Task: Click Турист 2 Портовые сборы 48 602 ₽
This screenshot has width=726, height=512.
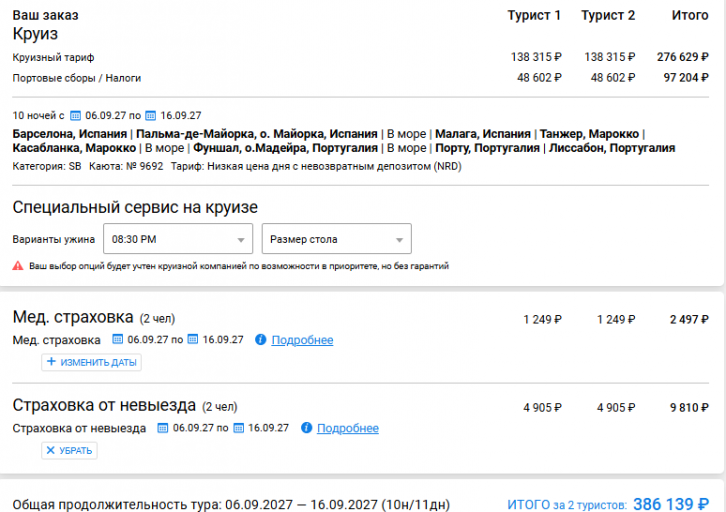Action: 613,77
